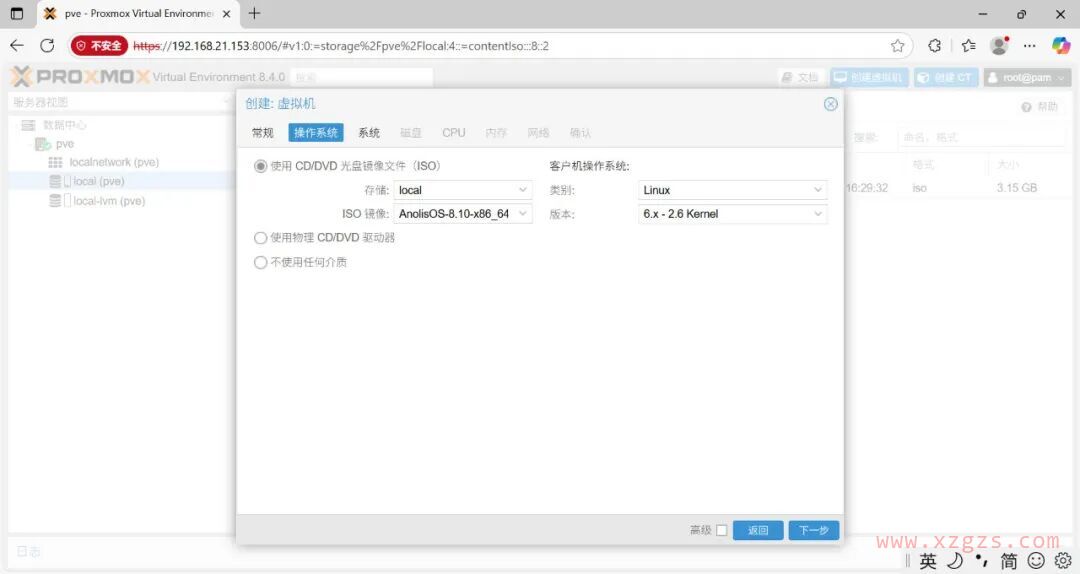Click 创建 CT button in header
This screenshot has width=1080, height=574.
[946, 77]
